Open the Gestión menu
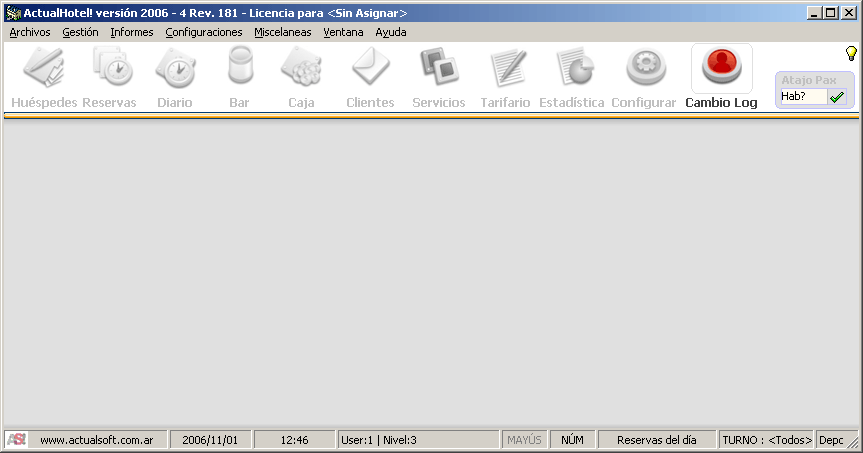 coord(80,32)
